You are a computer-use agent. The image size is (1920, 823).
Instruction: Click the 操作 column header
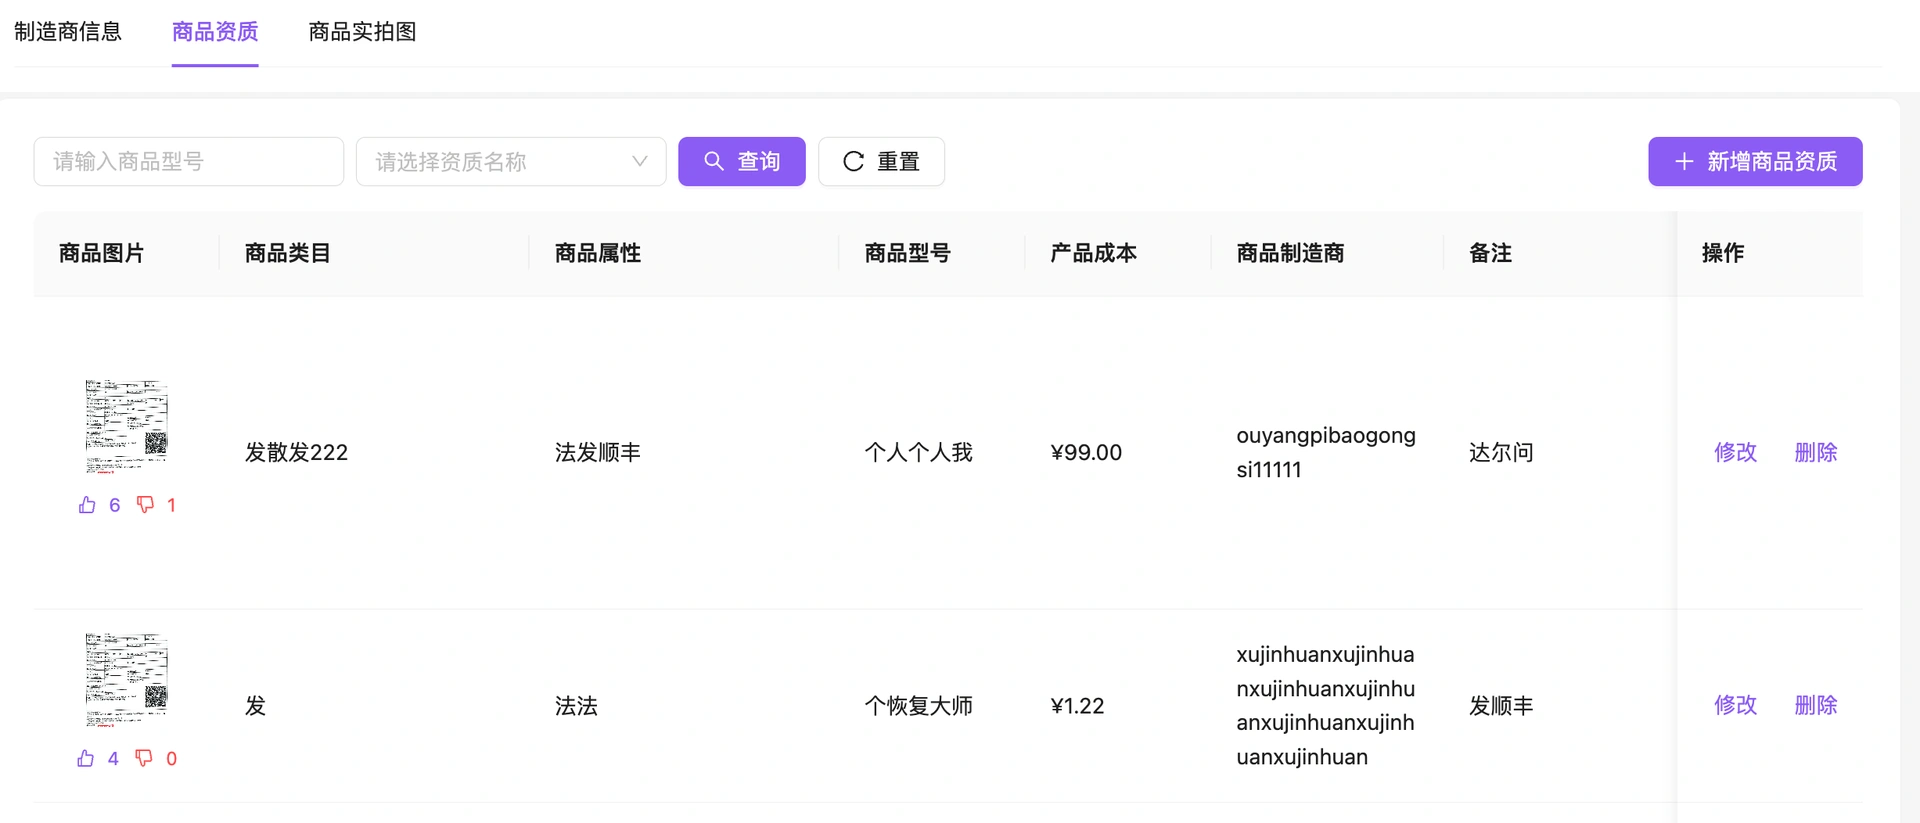[x=1723, y=253]
